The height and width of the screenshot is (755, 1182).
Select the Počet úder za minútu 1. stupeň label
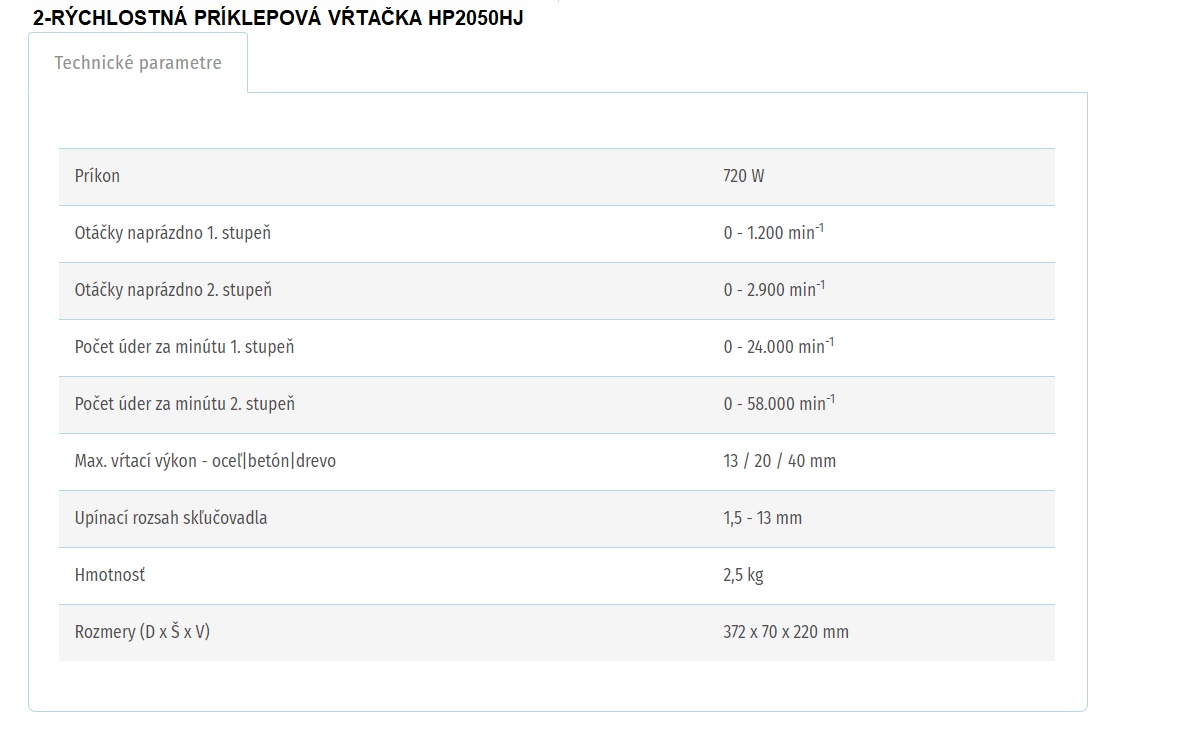[x=184, y=347]
